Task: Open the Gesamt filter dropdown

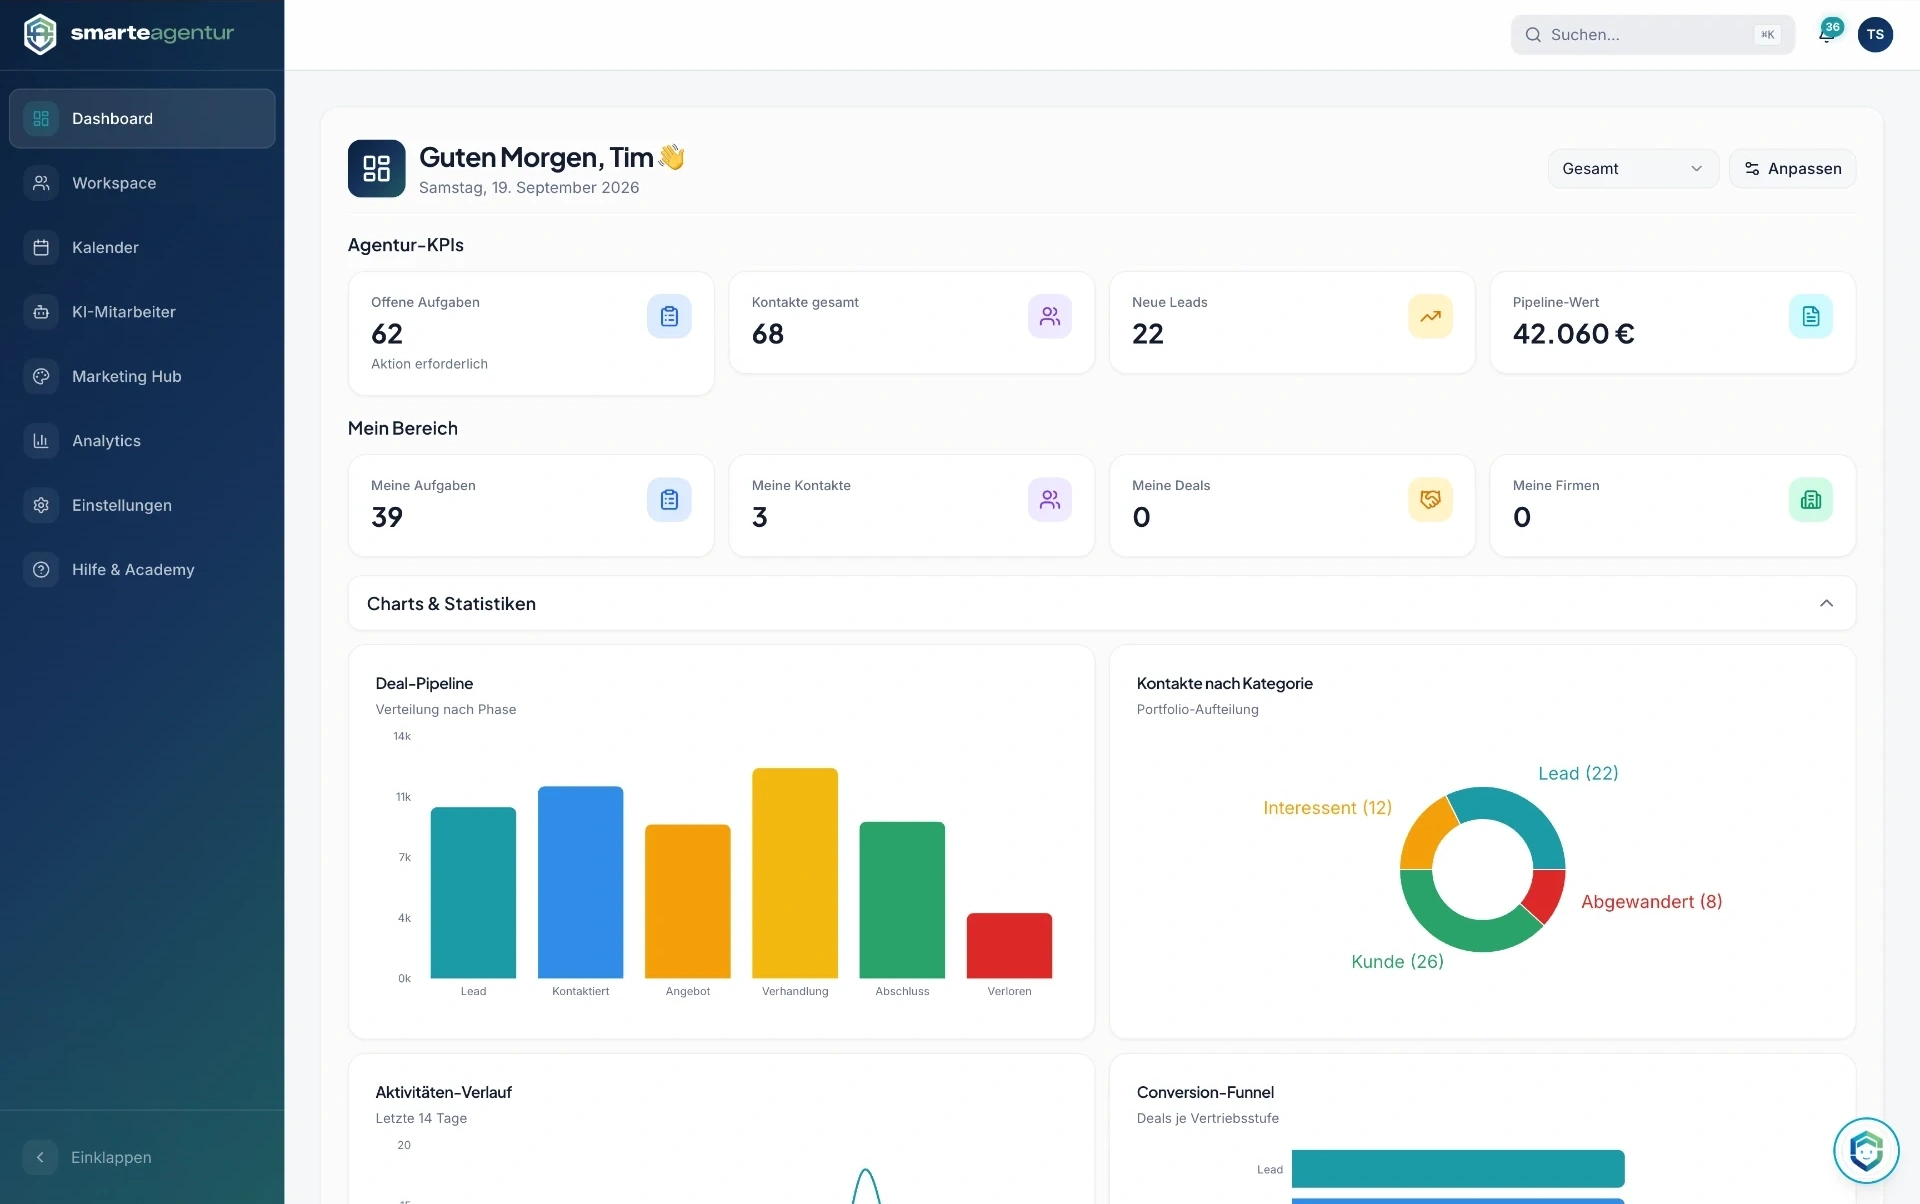Action: pos(1633,168)
